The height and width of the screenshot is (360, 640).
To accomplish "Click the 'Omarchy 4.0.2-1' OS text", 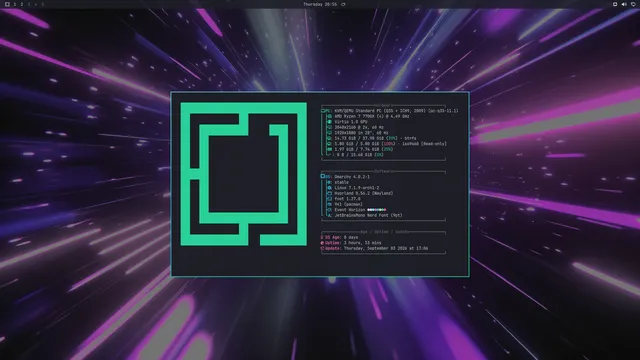I will click(x=352, y=177).
